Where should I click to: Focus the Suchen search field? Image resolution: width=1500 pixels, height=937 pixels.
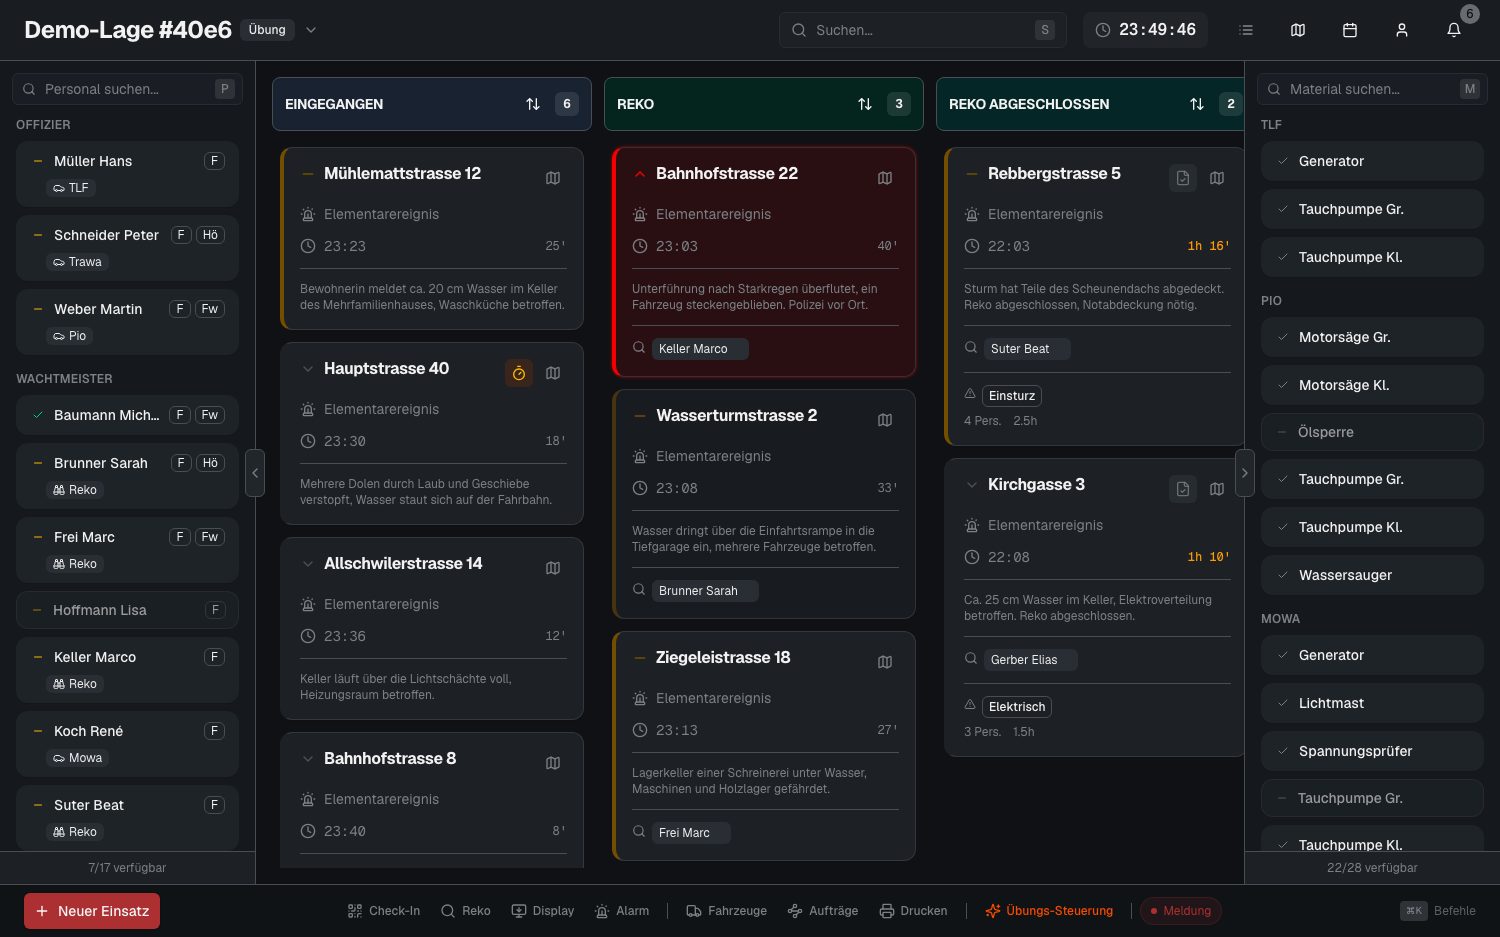tap(923, 30)
